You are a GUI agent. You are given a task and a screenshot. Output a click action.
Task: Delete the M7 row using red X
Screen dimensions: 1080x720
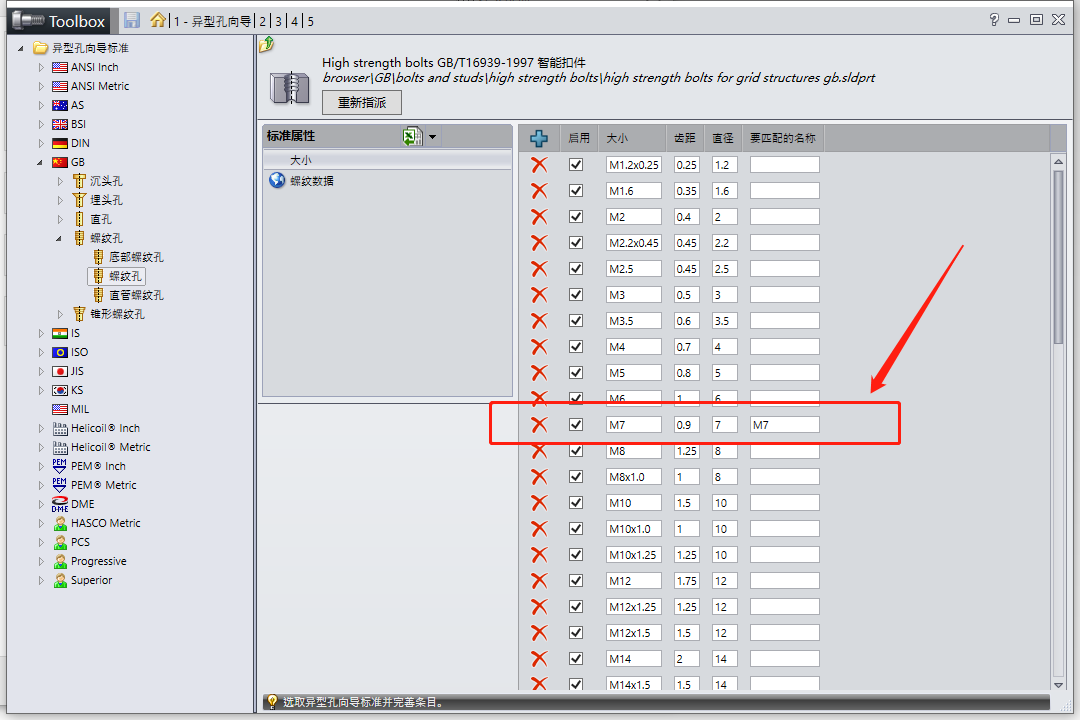[x=539, y=425]
